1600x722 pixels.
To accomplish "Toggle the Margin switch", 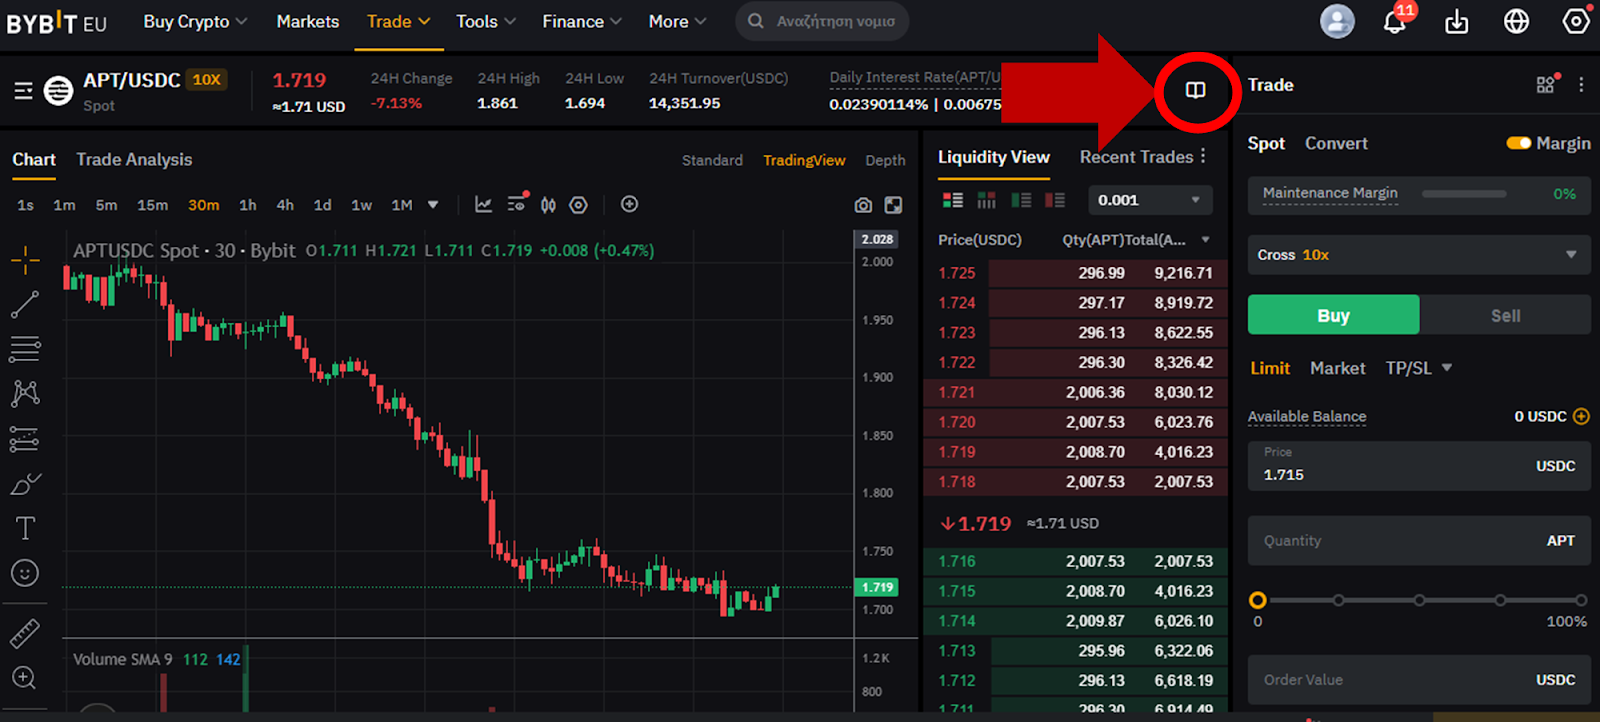I will pyautogui.click(x=1518, y=143).
